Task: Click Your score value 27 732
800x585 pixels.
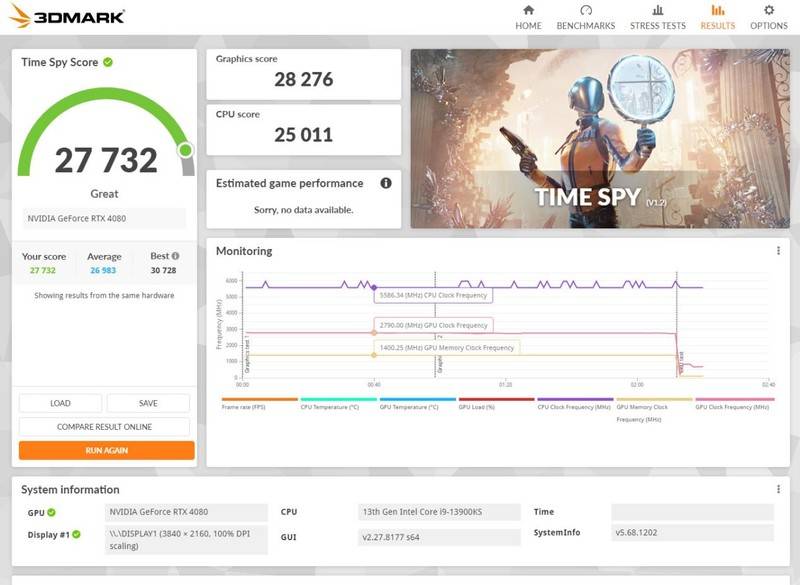Action: tap(43, 270)
